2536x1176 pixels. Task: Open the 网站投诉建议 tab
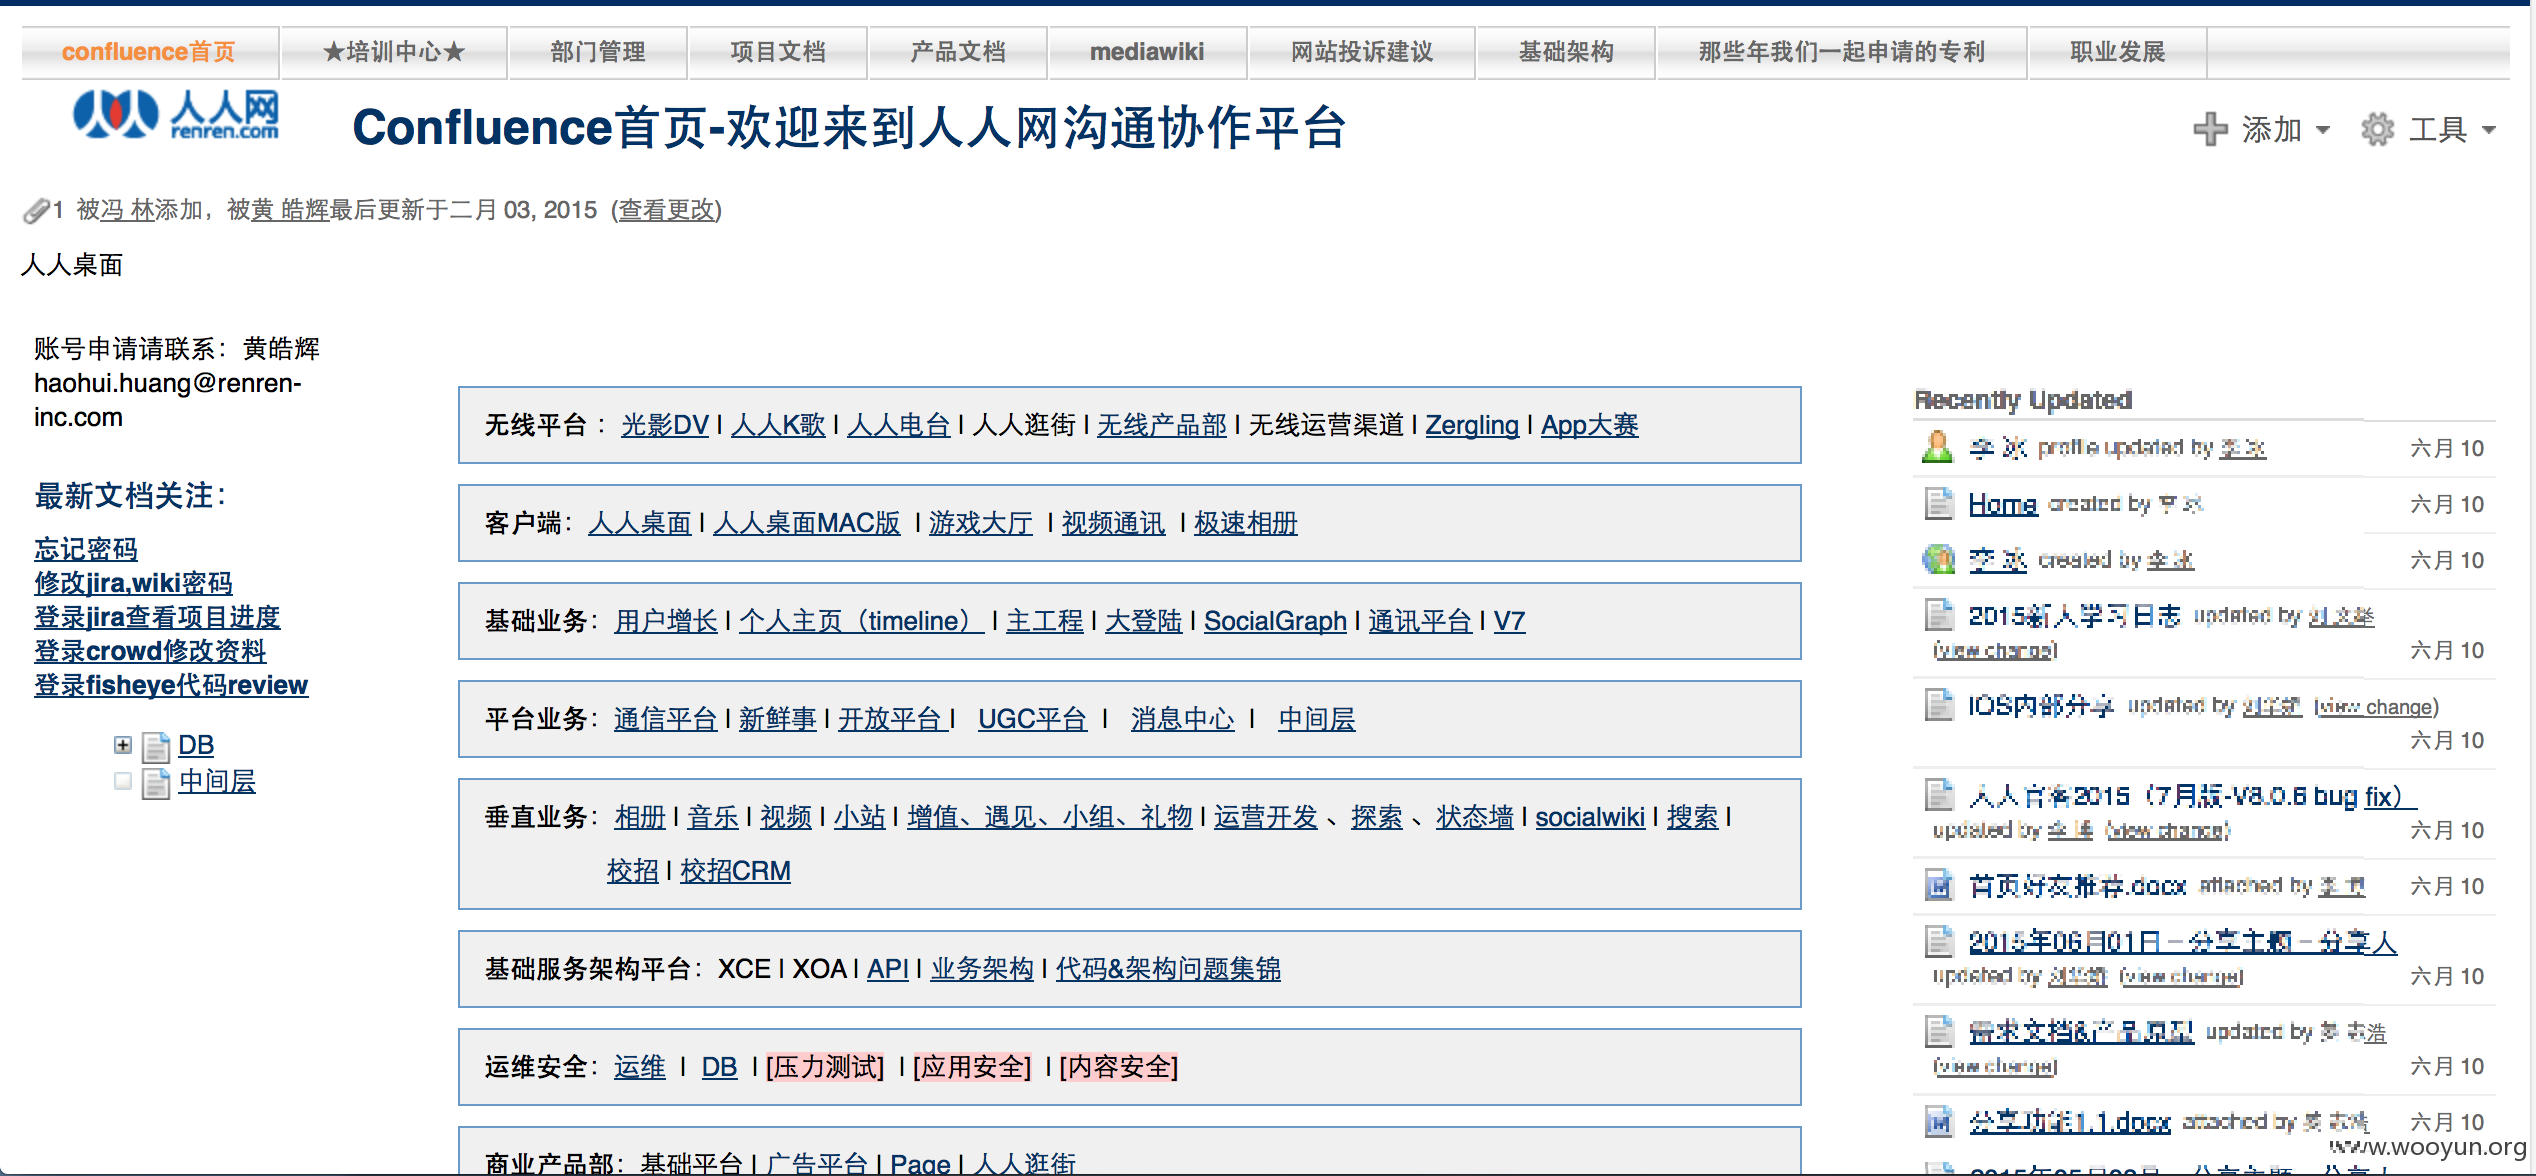pyautogui.click(x=1362, y=52)
